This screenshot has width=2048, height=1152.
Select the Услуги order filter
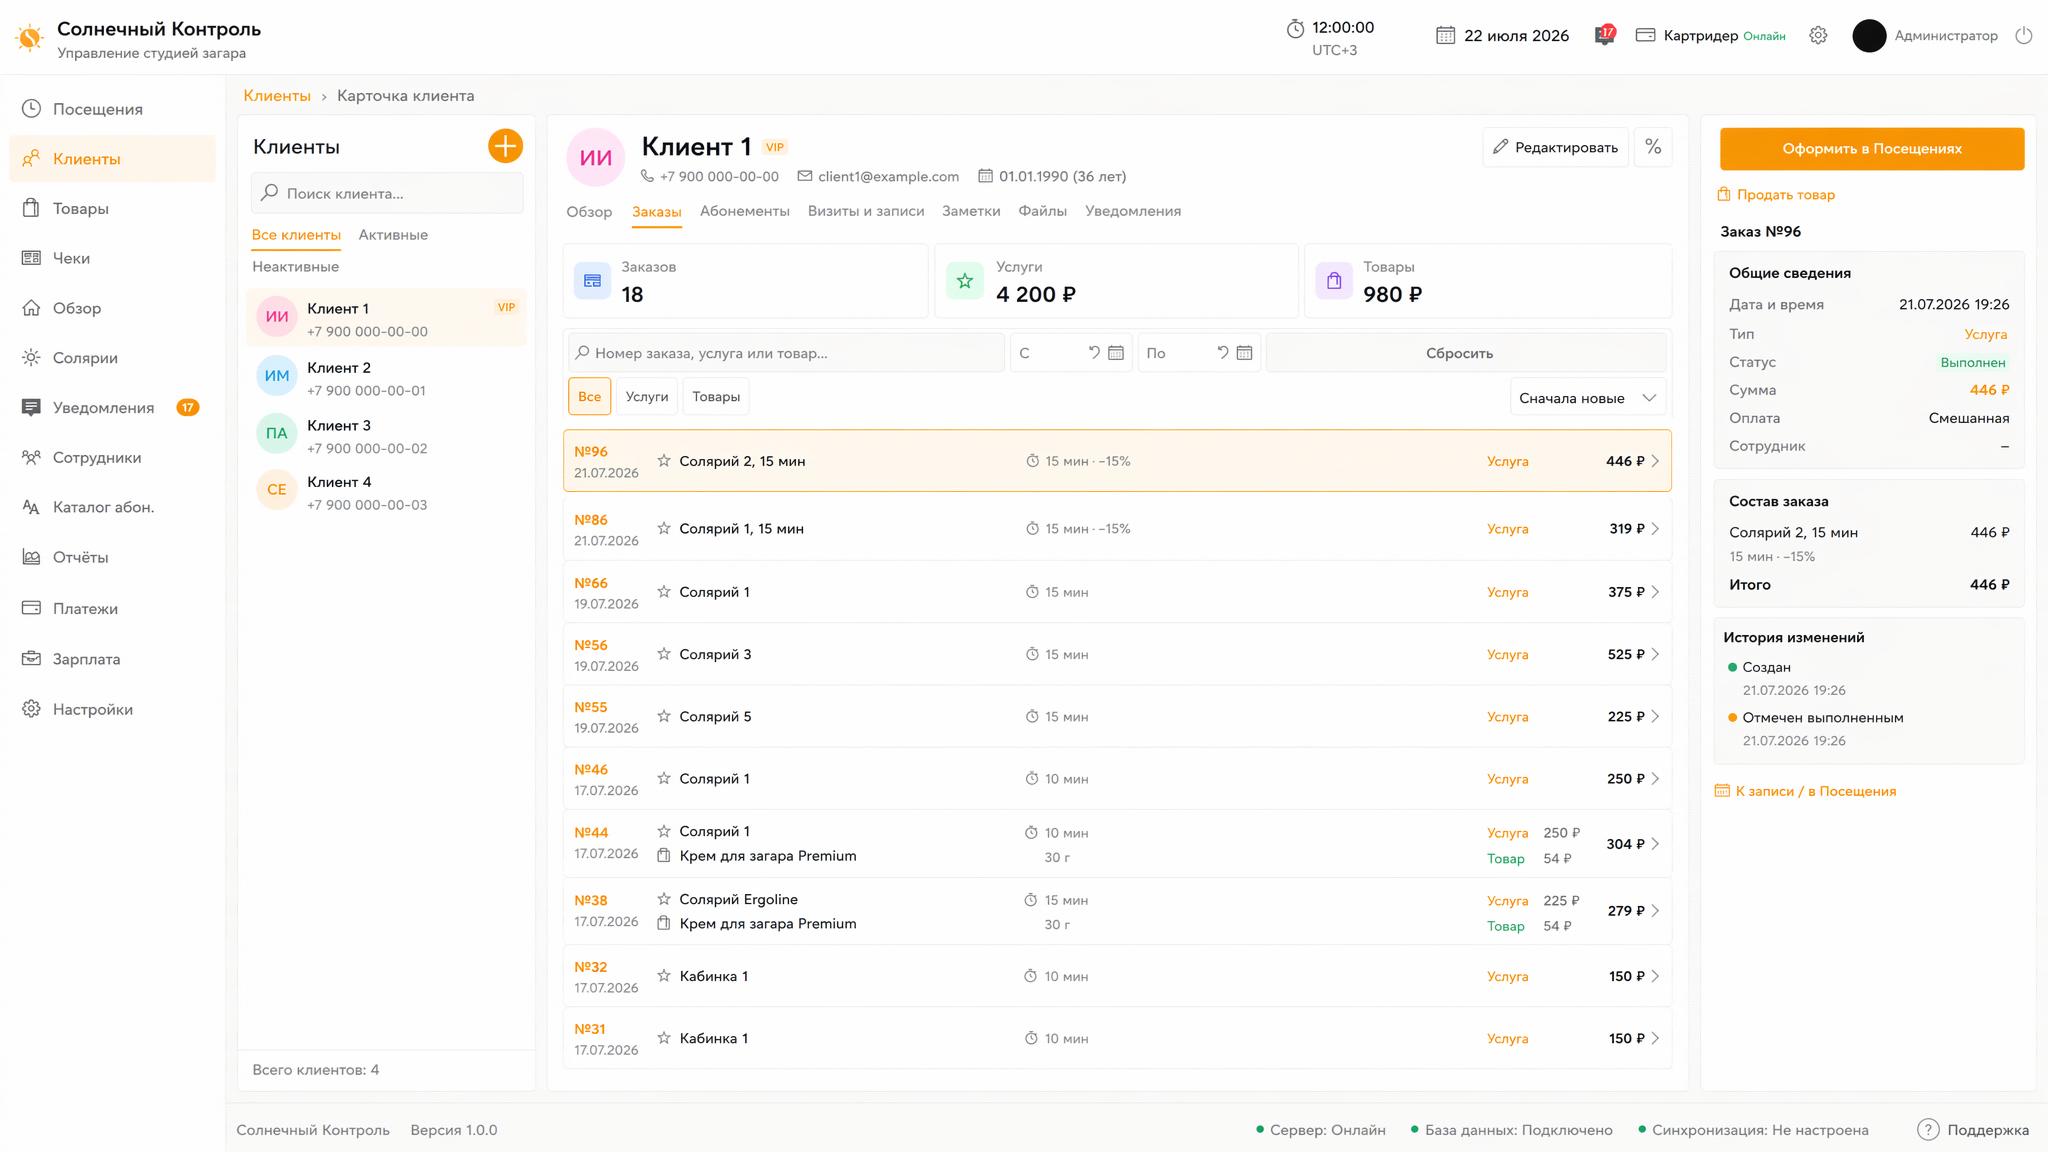click(647, 396)
